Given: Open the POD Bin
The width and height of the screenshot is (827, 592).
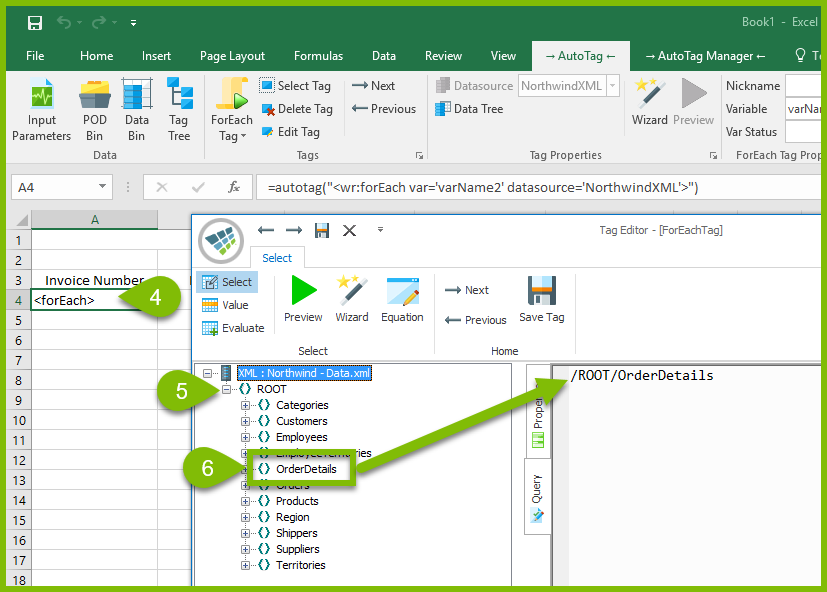Looking at the screenshot, I should [94, 110].
